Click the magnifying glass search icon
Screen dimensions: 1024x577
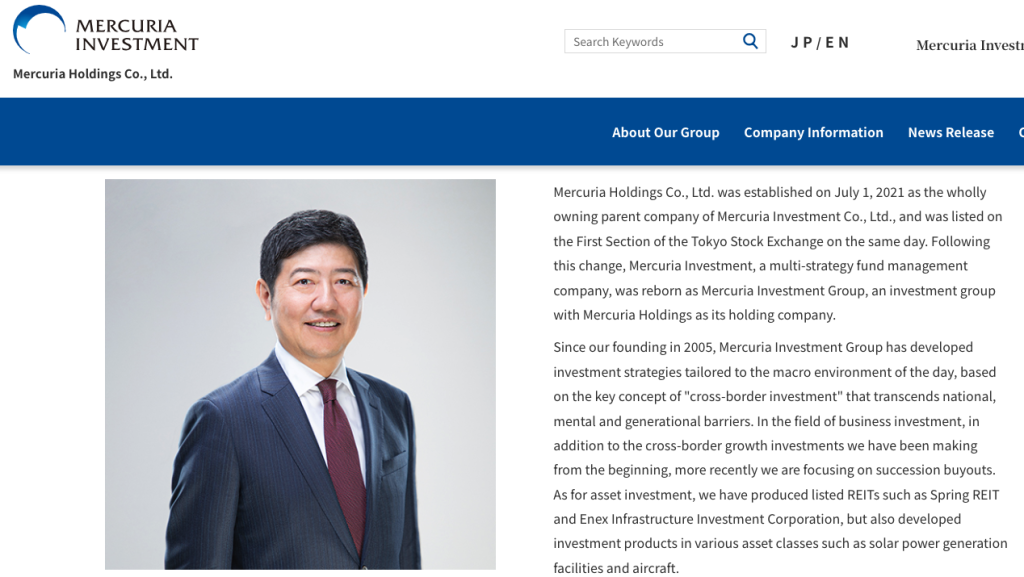point(750,41)
